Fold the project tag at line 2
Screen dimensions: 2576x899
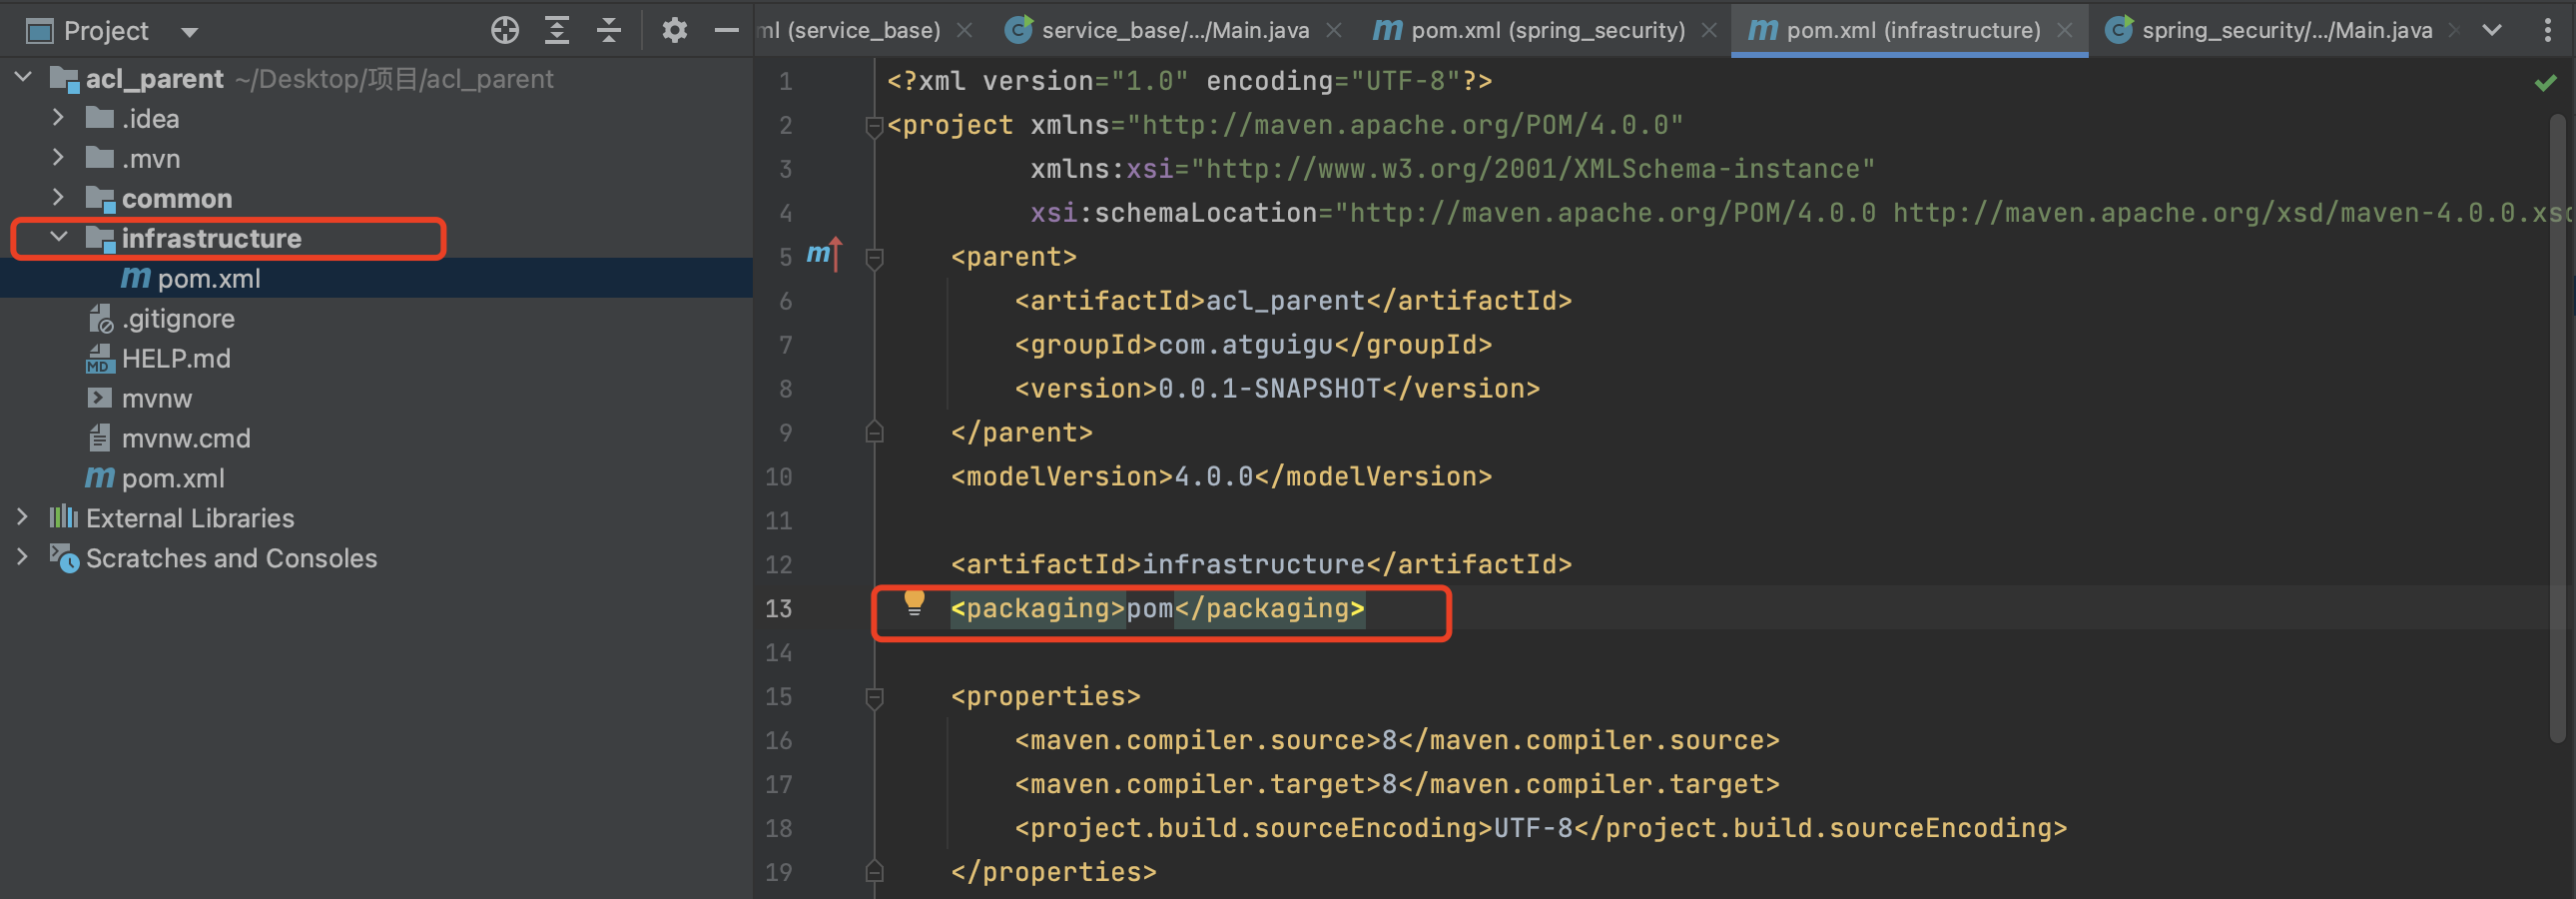click(x=874, y=126)
